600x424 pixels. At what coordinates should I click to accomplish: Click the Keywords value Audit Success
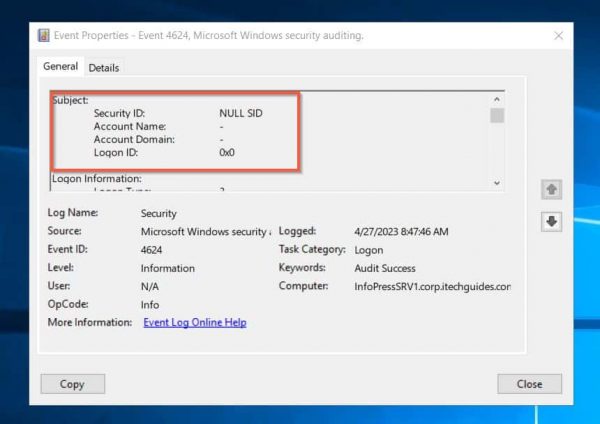385,268
